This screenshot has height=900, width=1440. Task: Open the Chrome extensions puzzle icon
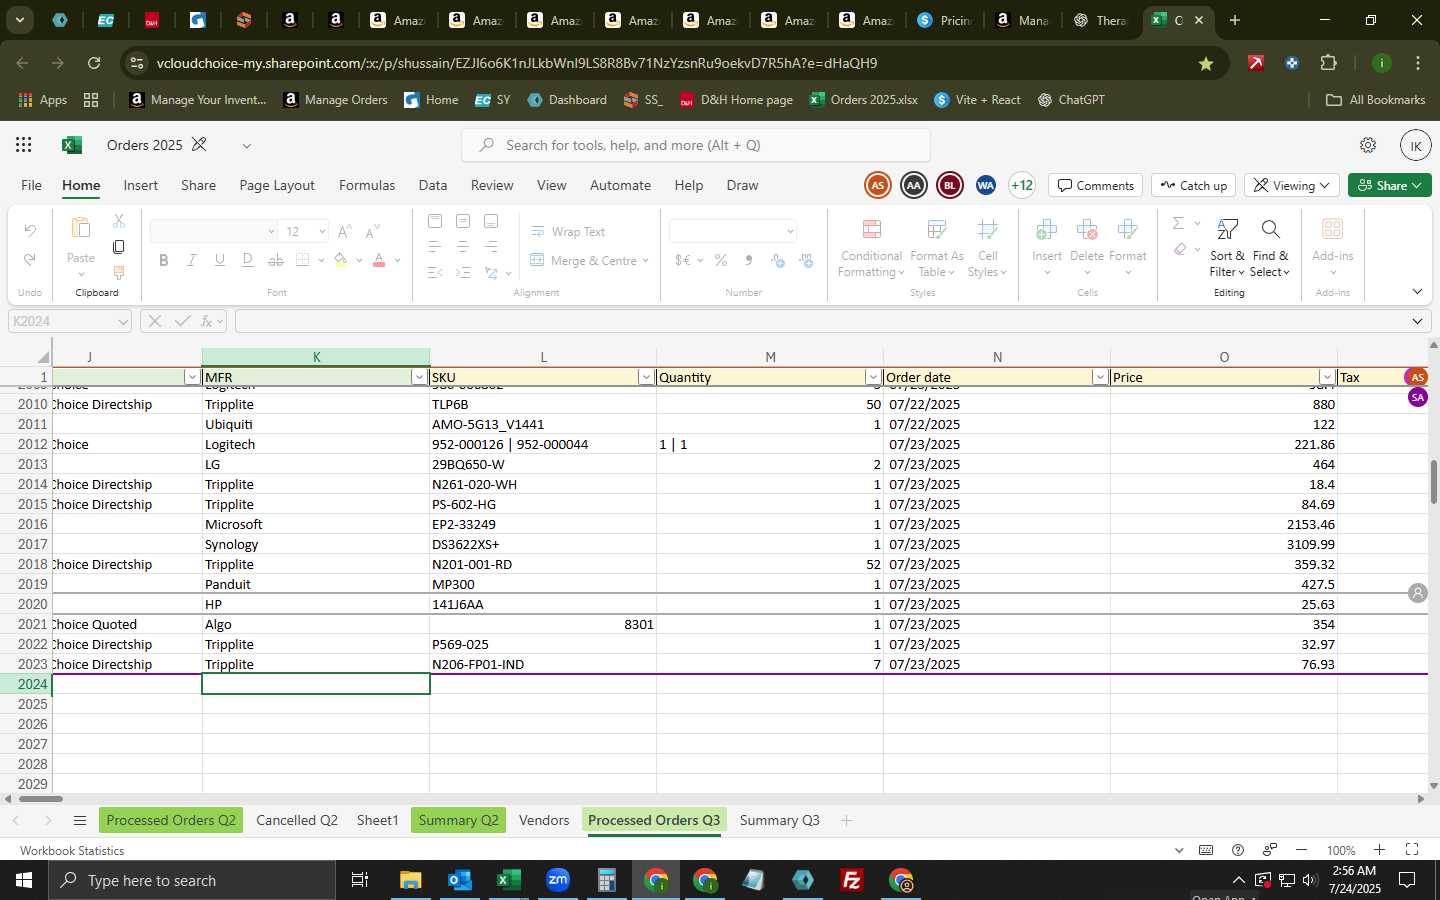[x=1328, y=63]
